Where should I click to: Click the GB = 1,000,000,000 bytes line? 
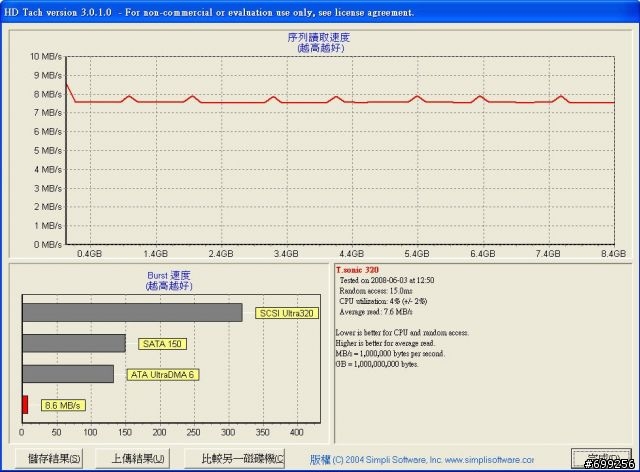coord(377,364)
